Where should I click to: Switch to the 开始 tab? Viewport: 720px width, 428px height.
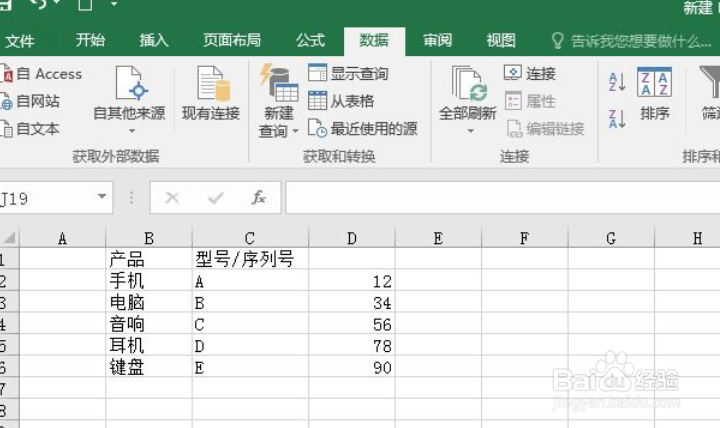point(90,40)
